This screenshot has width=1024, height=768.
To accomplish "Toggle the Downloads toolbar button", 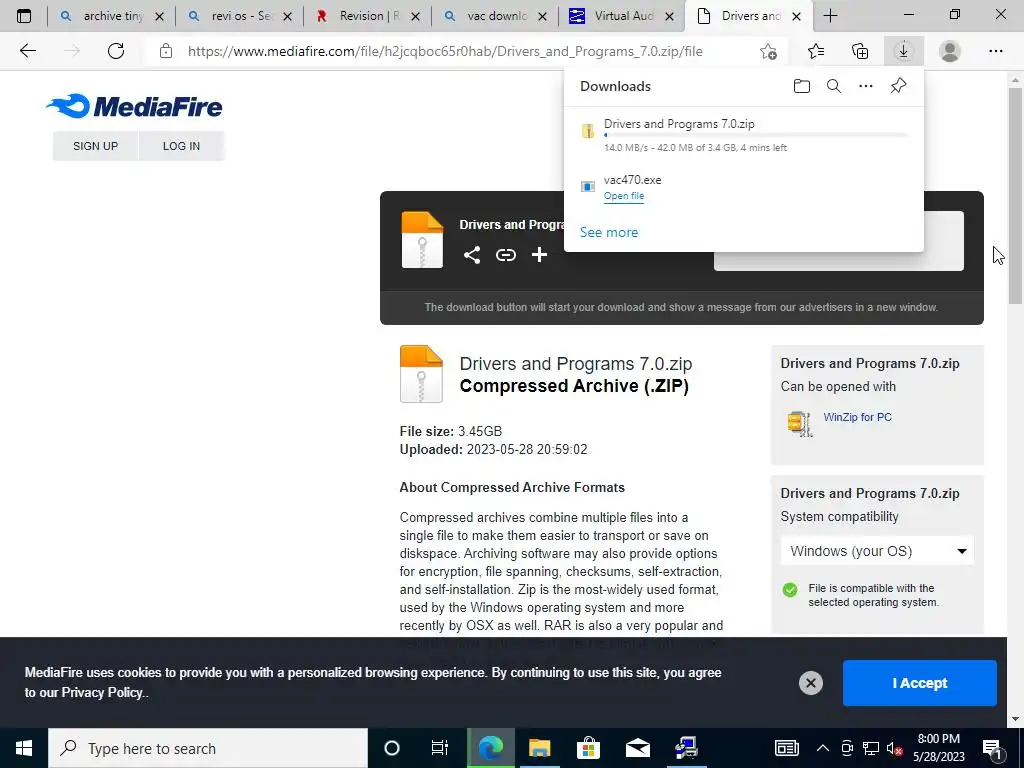I will pos(904,51).
